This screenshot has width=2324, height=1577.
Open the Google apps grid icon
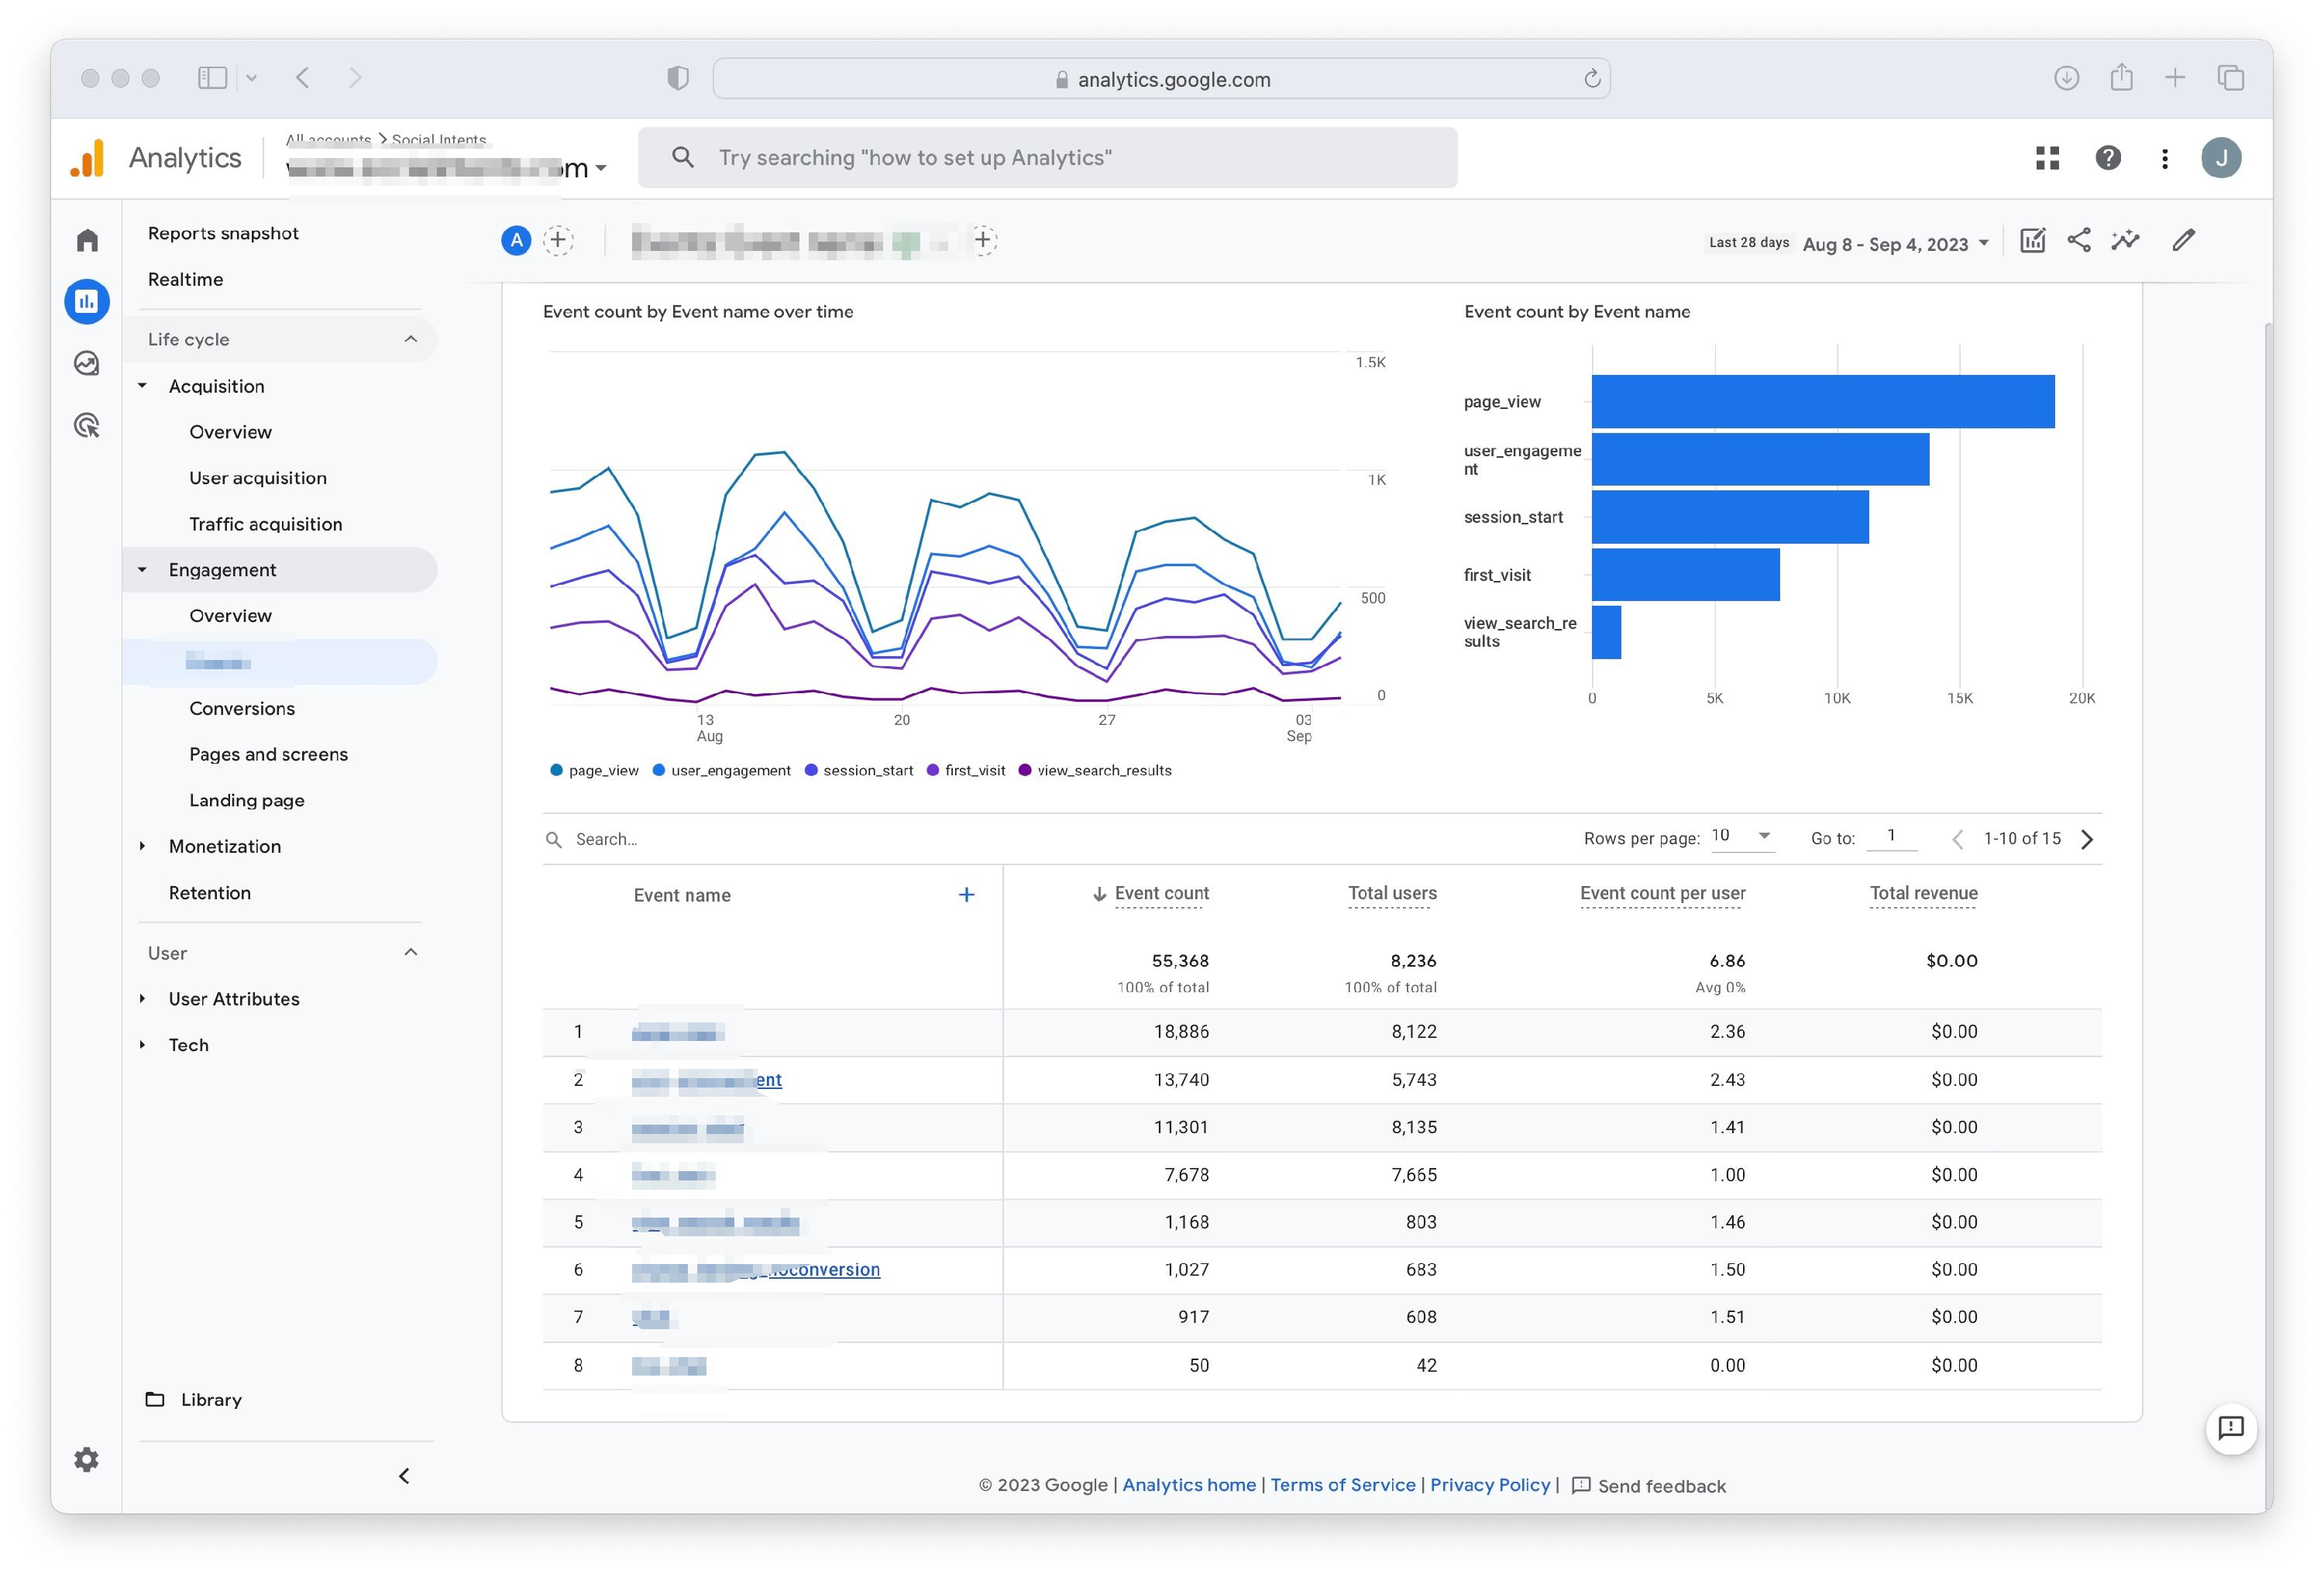[2047, 158]
